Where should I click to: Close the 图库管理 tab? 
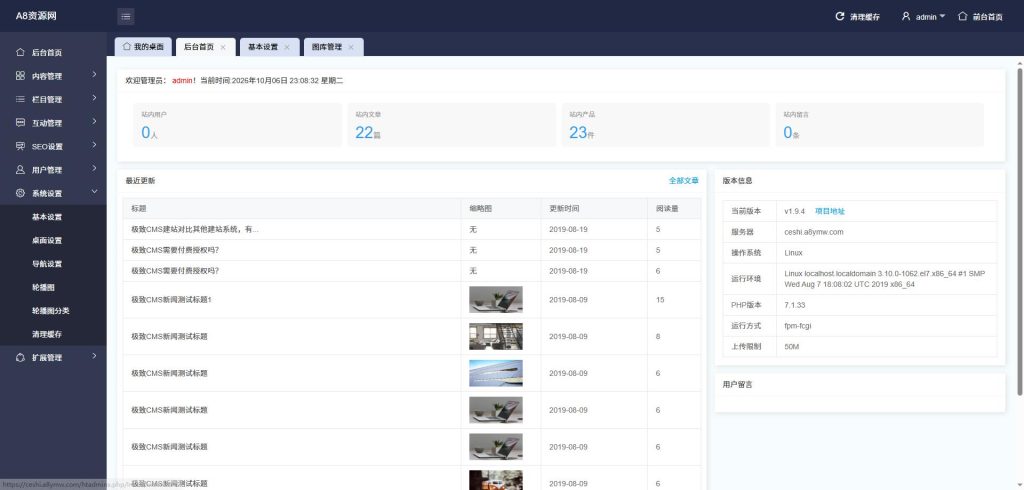[x=351, y=47]
